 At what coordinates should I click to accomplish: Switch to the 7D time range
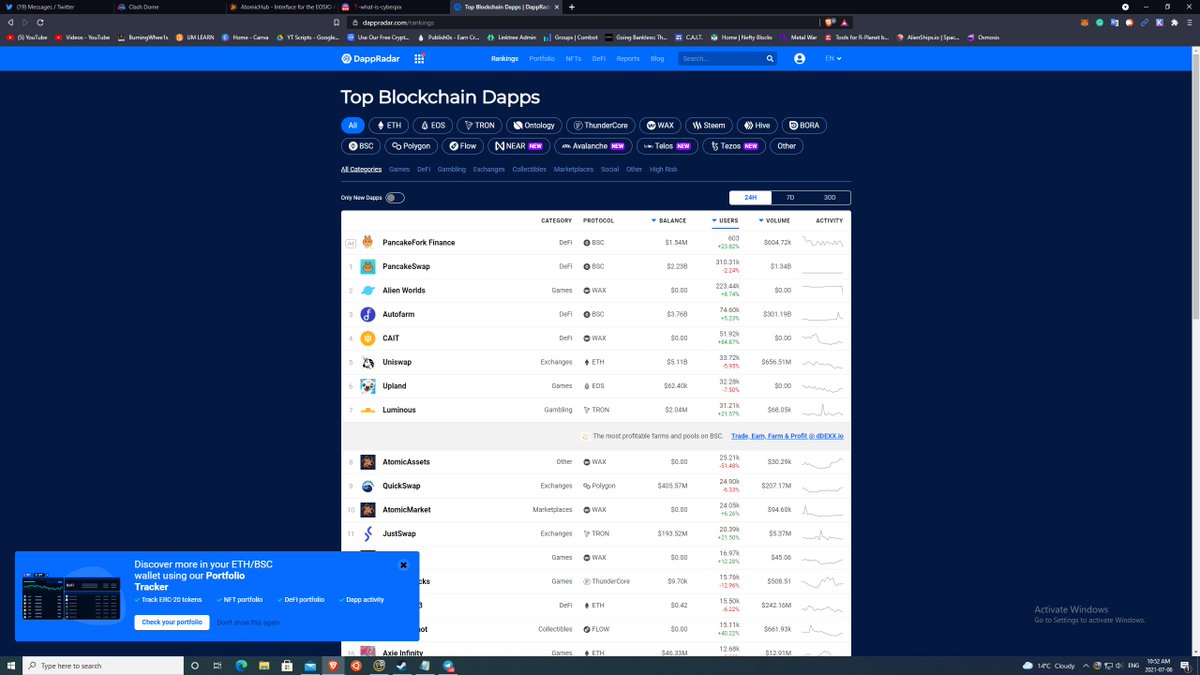(x=790, y=198)
